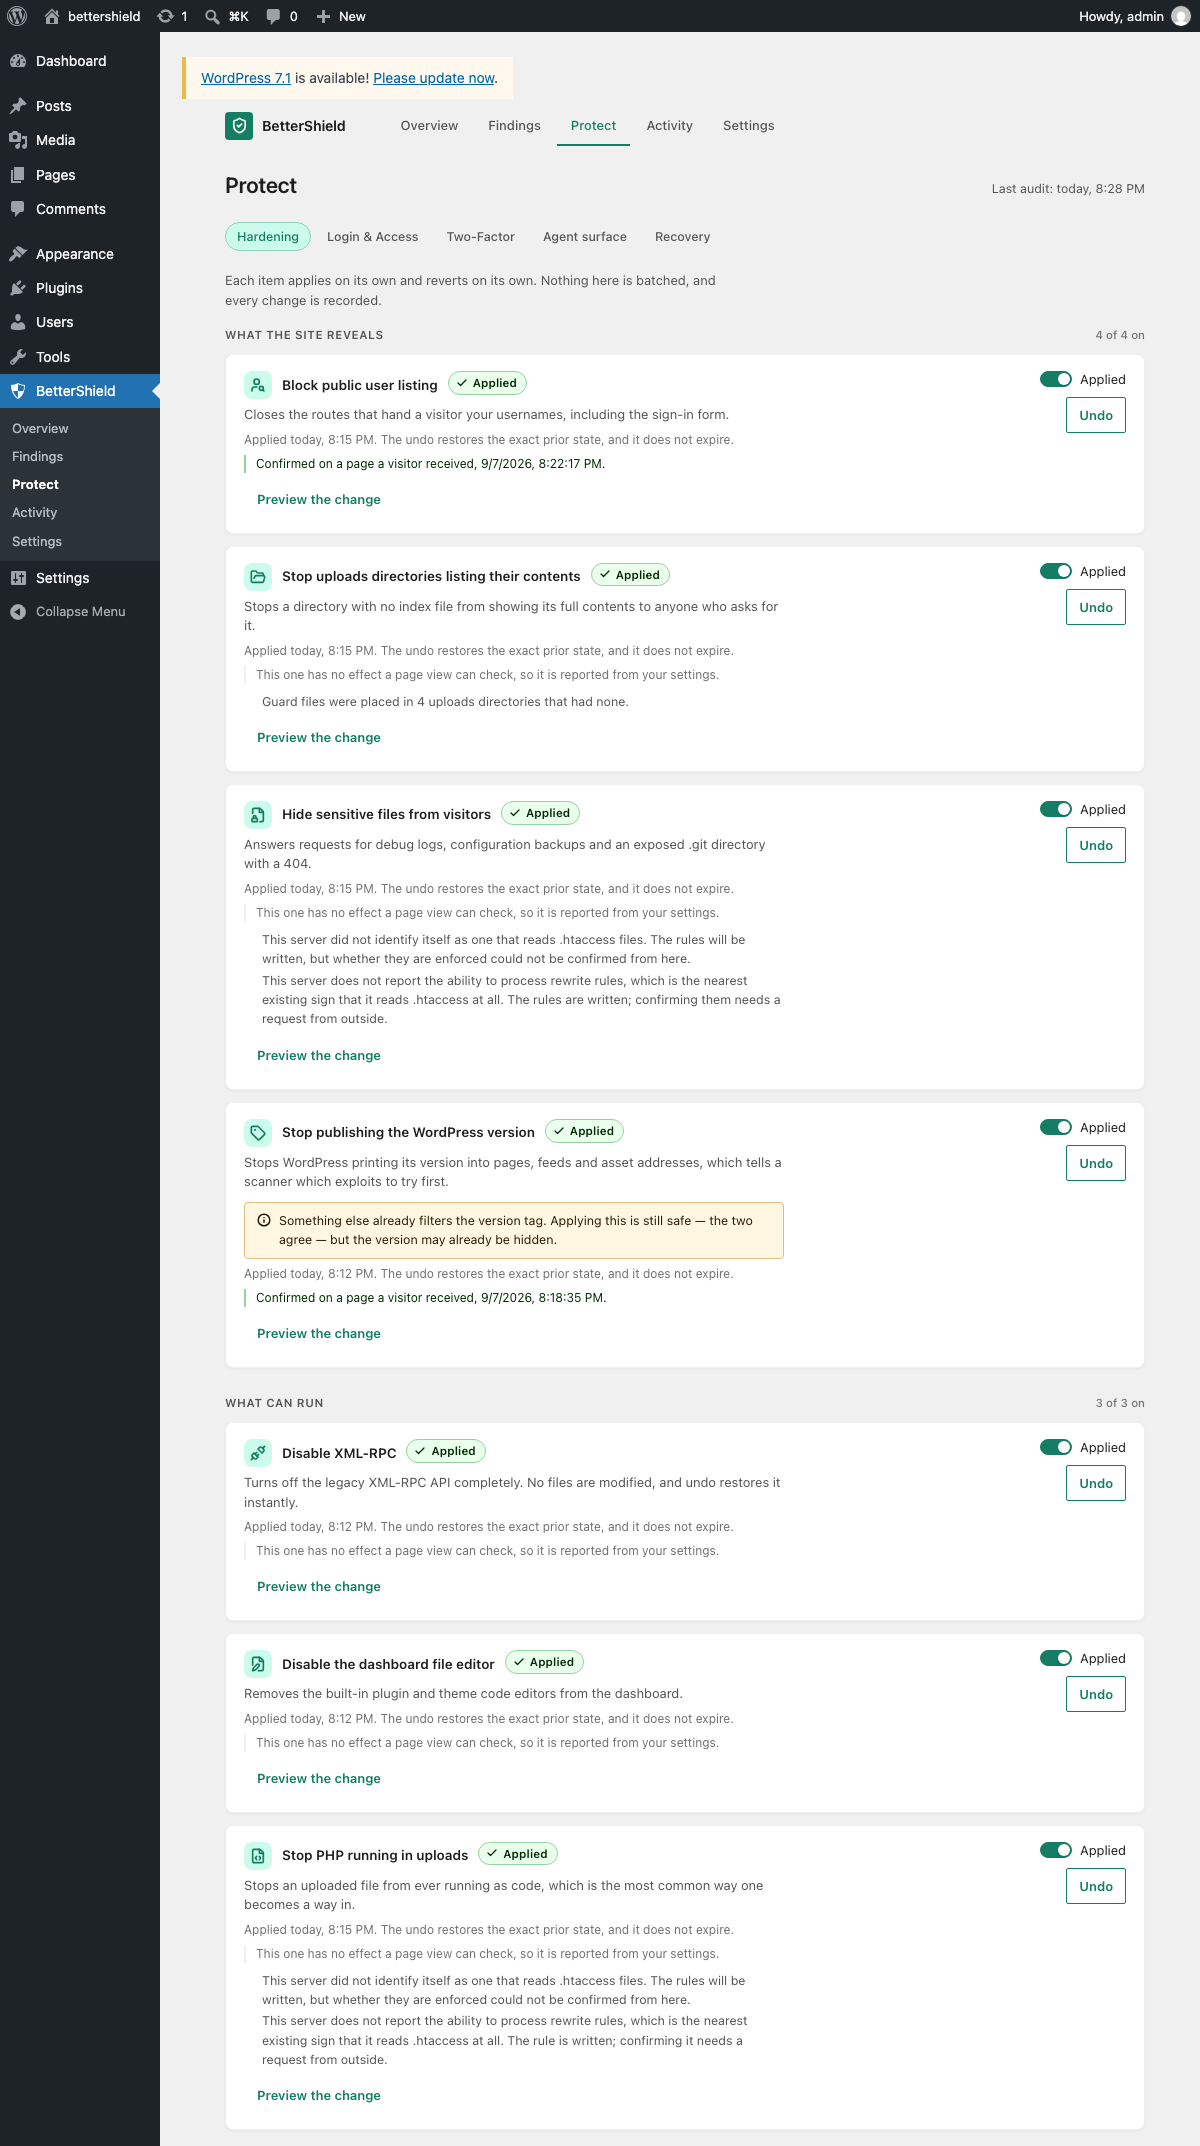Click the file-lock icon on Hide sensitive files card
Viewport: 1200px width, 2146px height.
[x=258, y=815]
